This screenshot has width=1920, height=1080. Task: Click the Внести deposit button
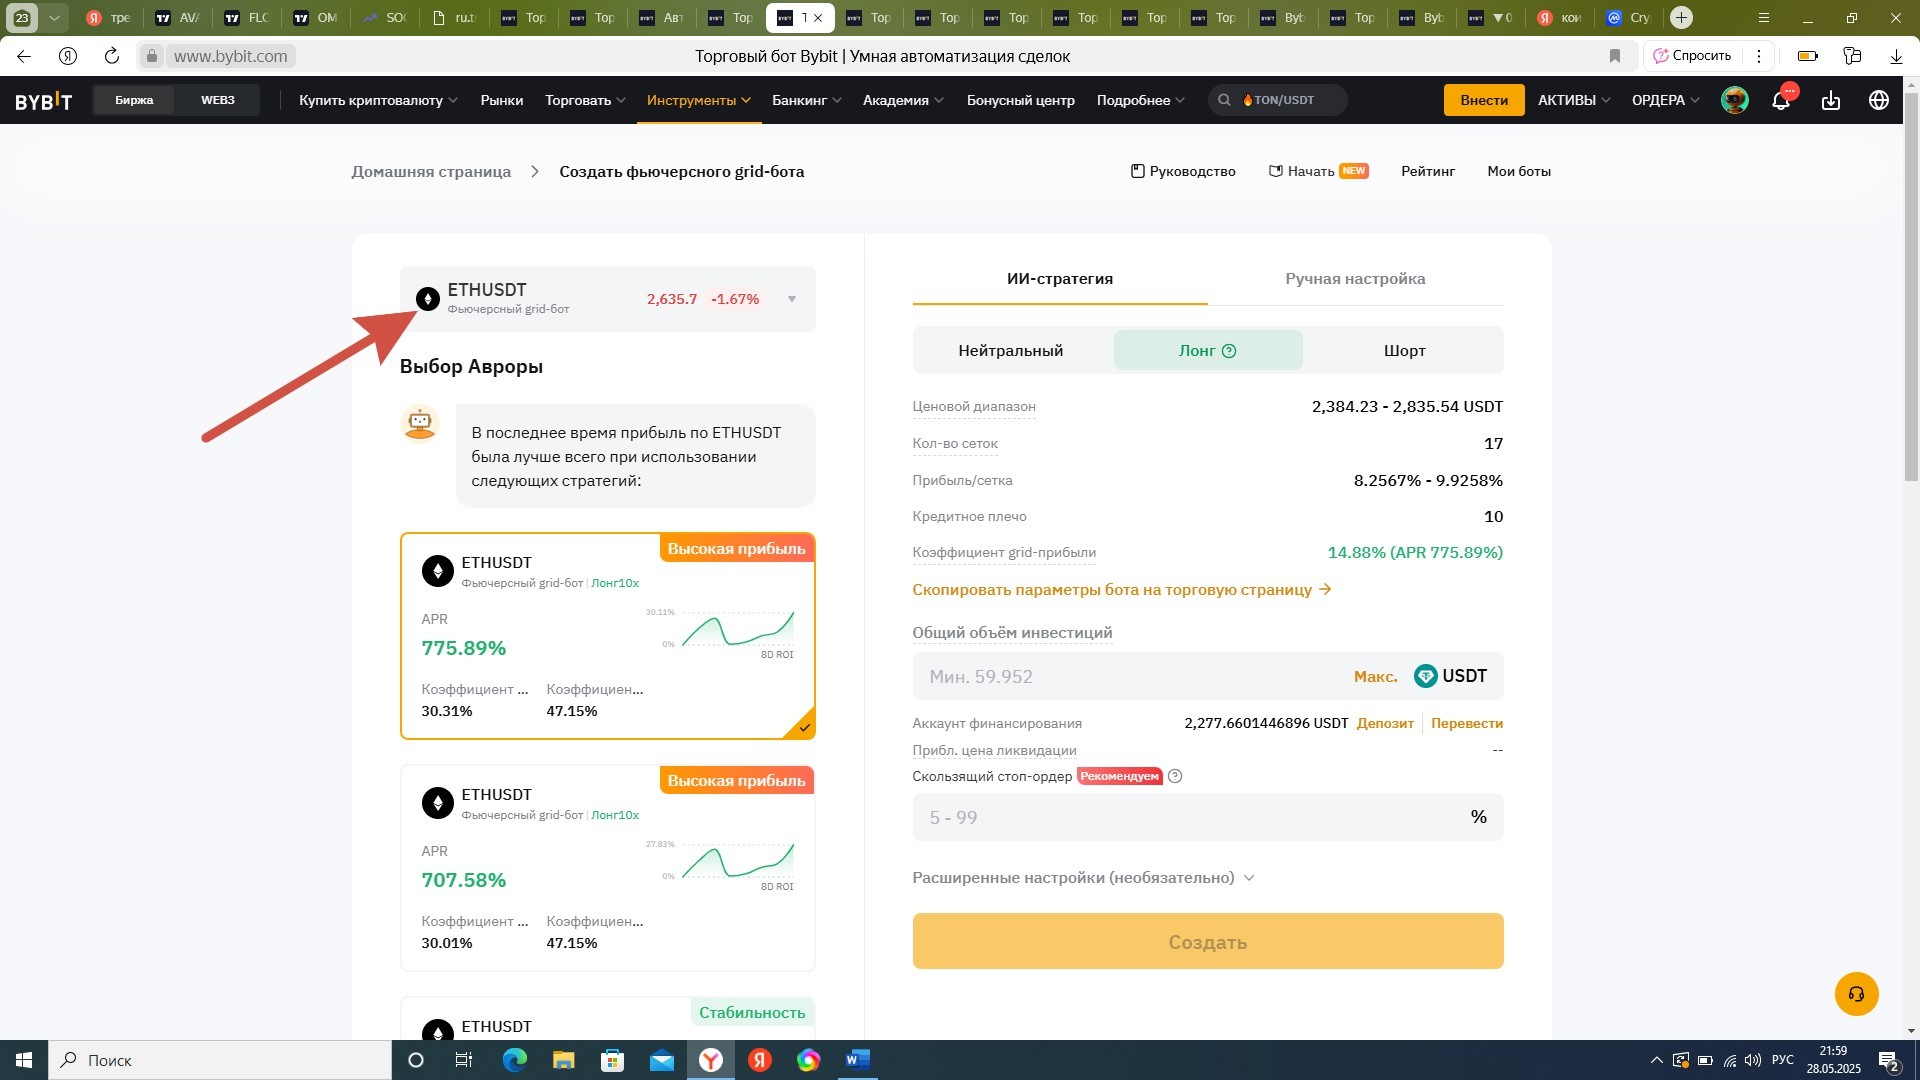1484,100
